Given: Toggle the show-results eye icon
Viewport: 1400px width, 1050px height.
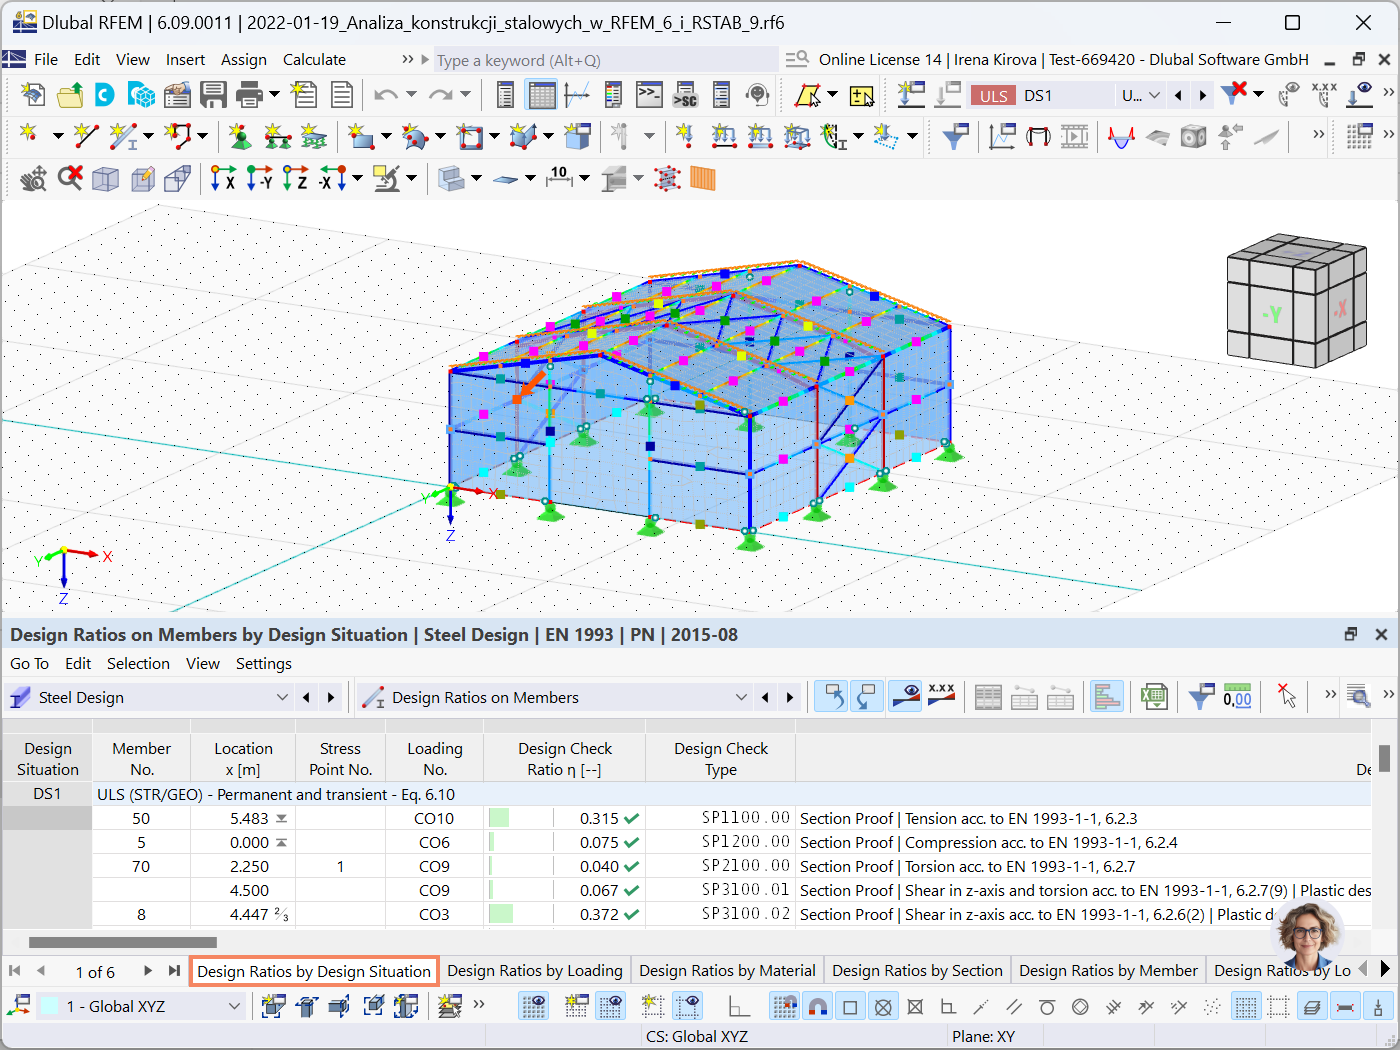Looking at the screenshot, I should click(905, 697).
